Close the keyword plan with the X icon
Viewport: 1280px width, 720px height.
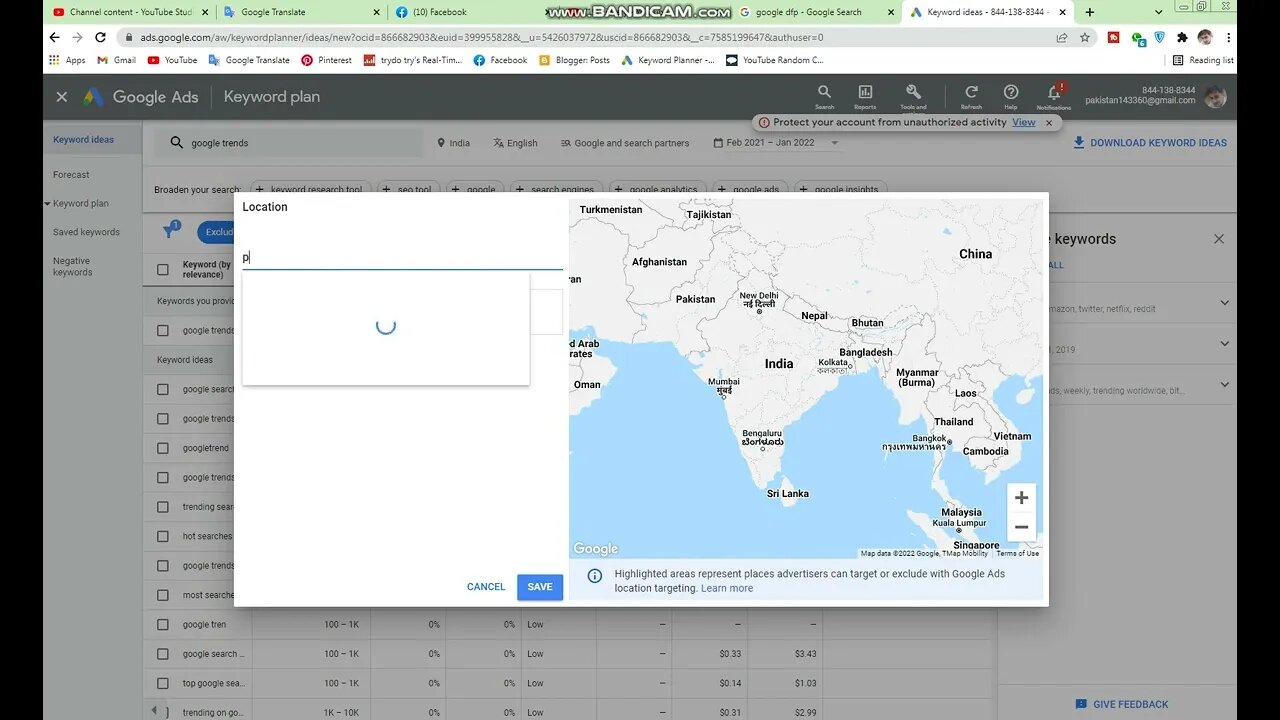[62, 97]
